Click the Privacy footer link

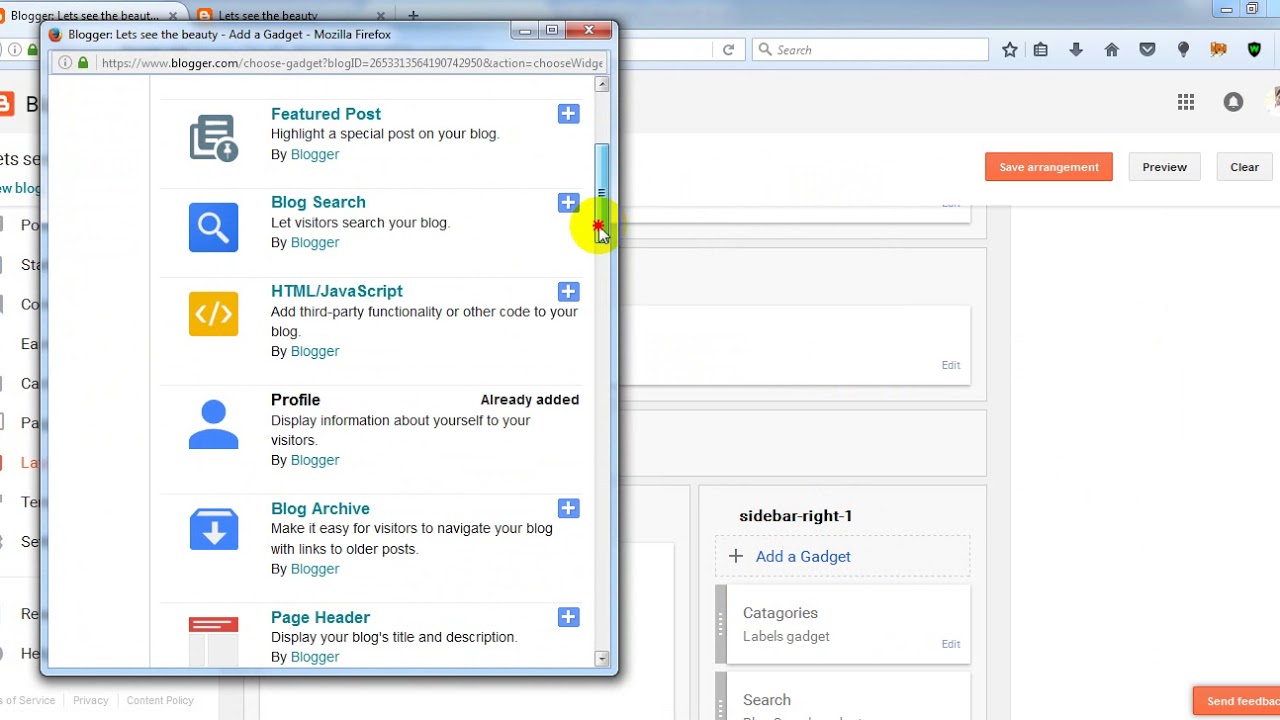(90, 701)
